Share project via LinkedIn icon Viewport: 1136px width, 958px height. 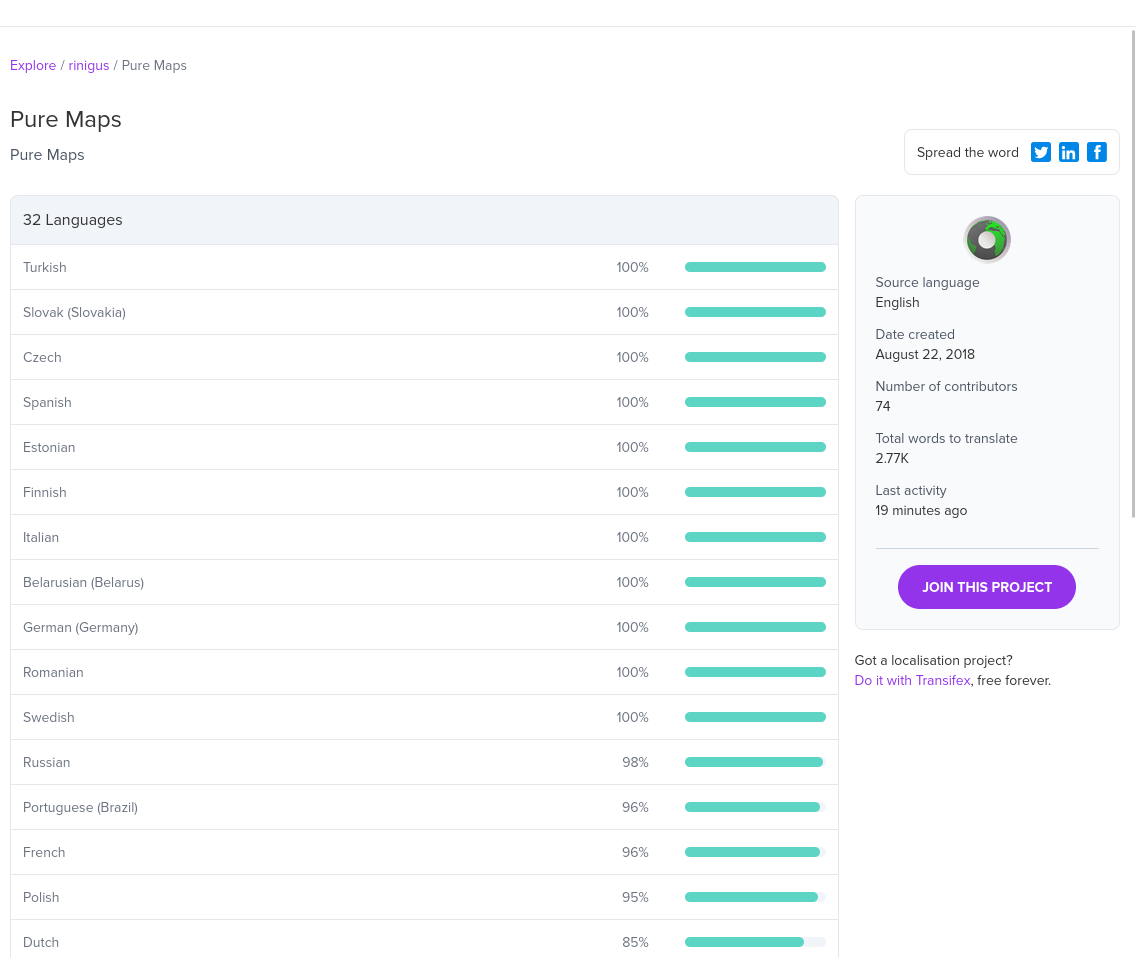click(1069, 152)
